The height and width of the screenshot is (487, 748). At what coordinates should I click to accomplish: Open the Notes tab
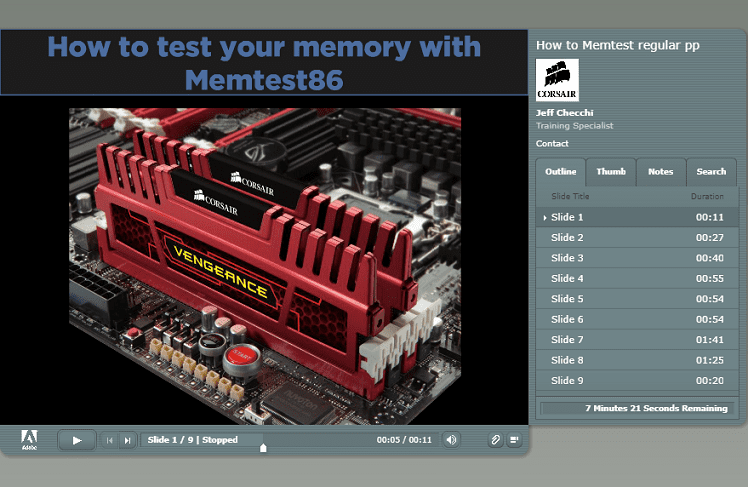(661, 172)
